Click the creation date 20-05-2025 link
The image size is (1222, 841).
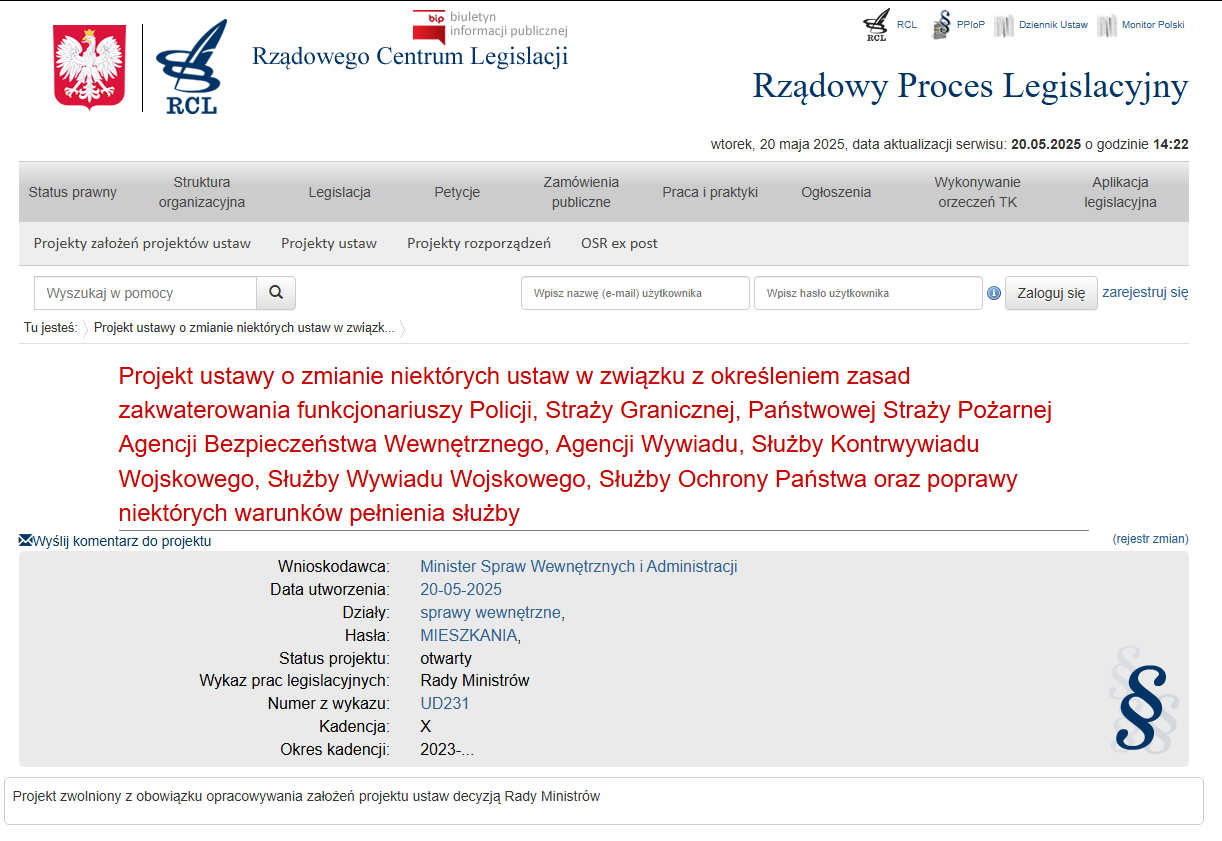coord(461,589)
